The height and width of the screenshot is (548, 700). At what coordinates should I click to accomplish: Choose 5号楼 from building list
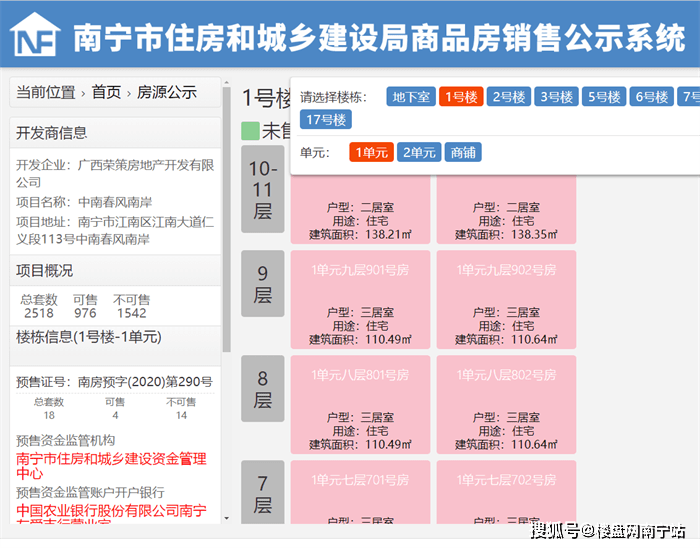605,97
